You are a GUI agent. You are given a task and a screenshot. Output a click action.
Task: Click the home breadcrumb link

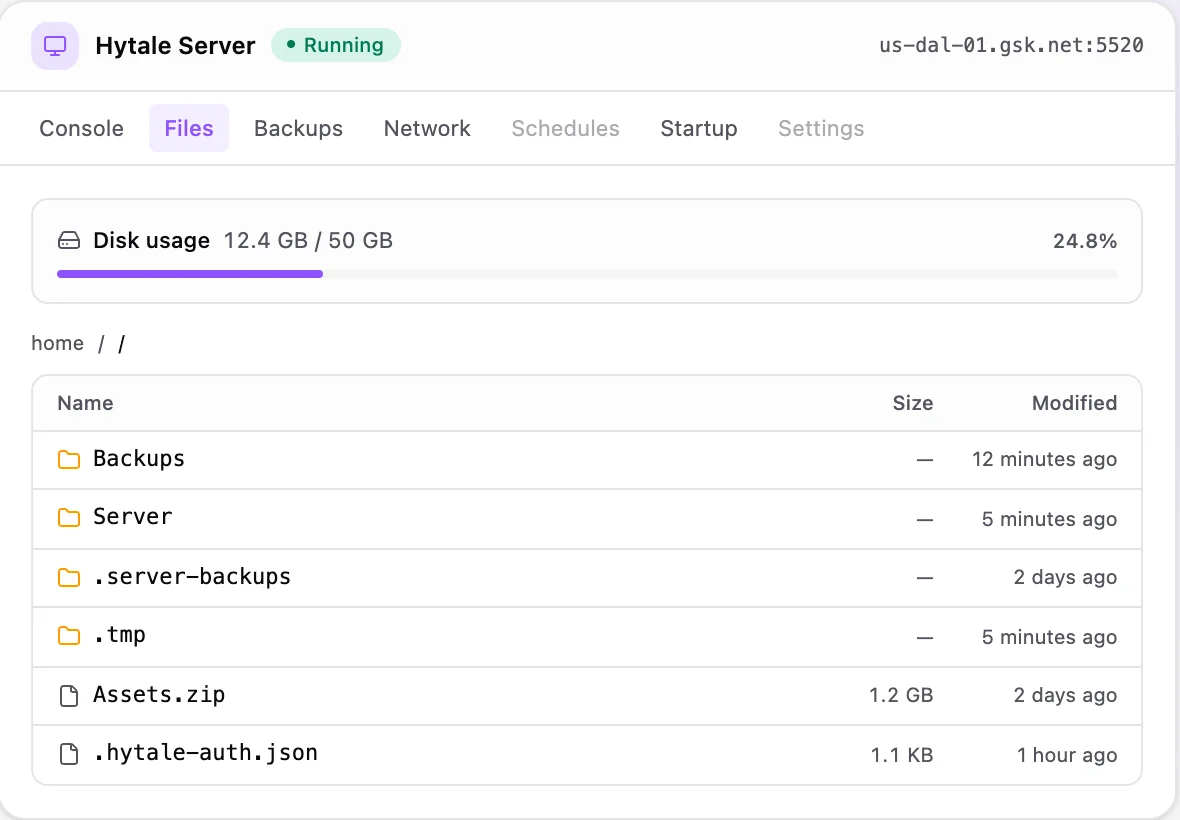(57, 343)
